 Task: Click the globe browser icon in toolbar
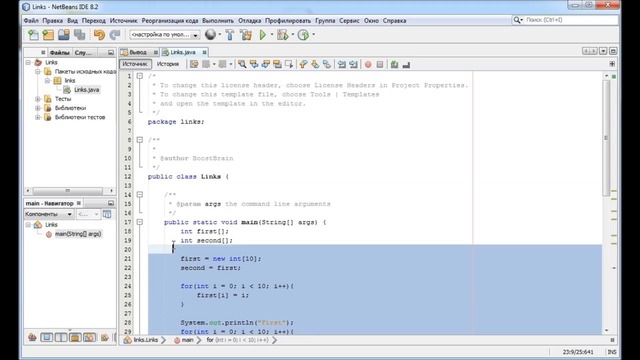(210, 35)
